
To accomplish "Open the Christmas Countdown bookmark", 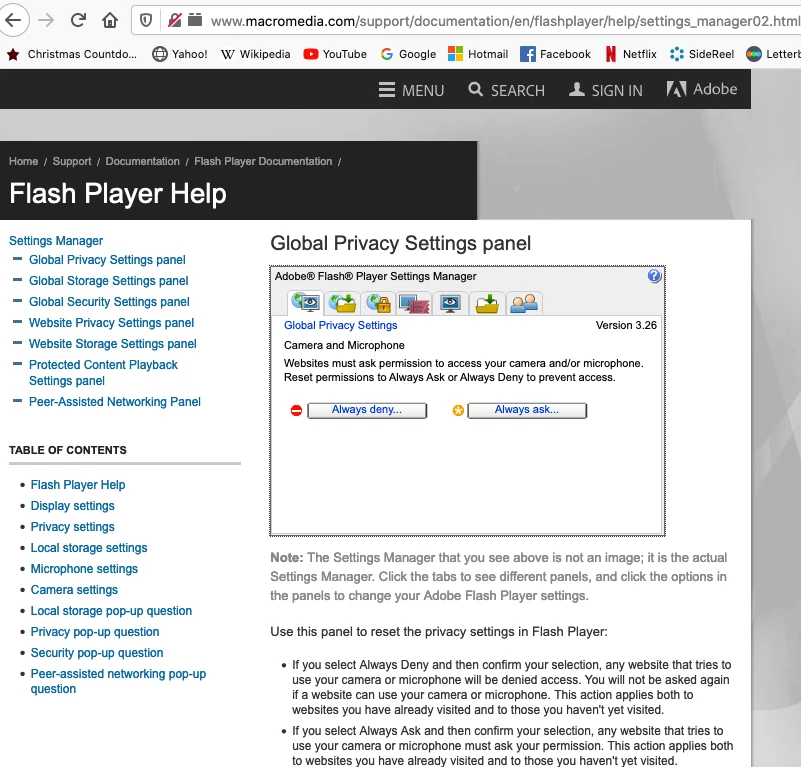I will tap(72, 54).
